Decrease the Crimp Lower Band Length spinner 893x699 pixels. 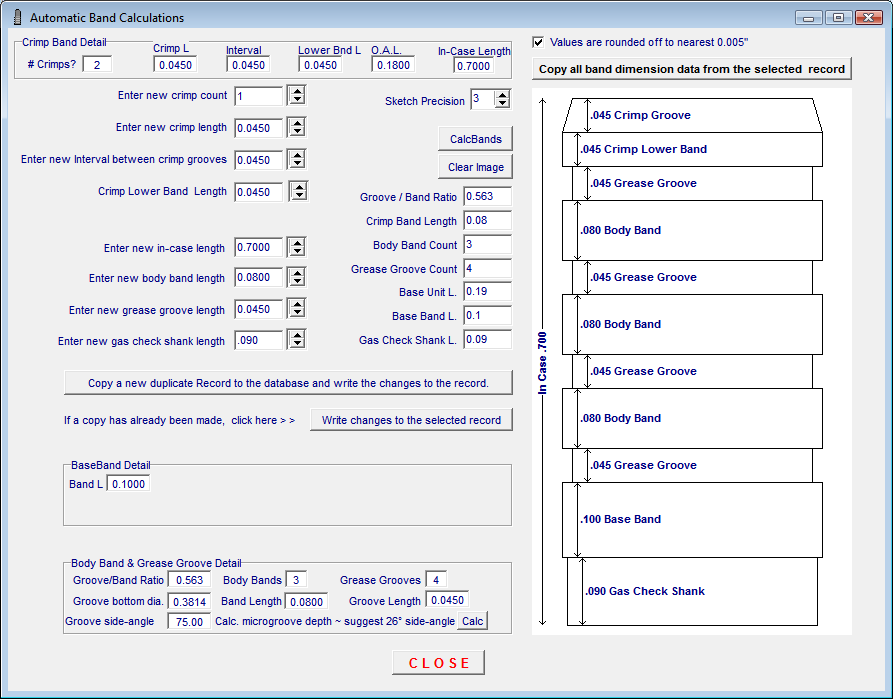point(298,195)
